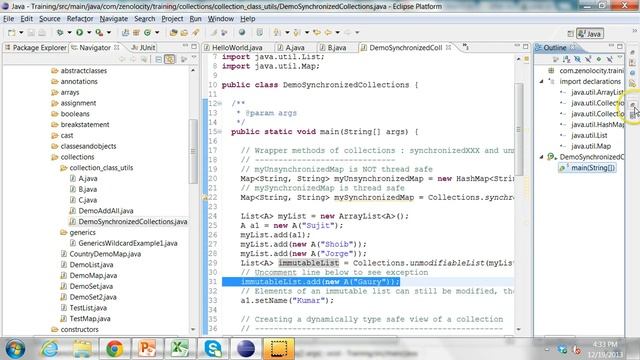Image resolution: width=640 pixels, height=360 pixels.
Task: Click the editor vertical scrollbar thumb
Action: point(519,129)
